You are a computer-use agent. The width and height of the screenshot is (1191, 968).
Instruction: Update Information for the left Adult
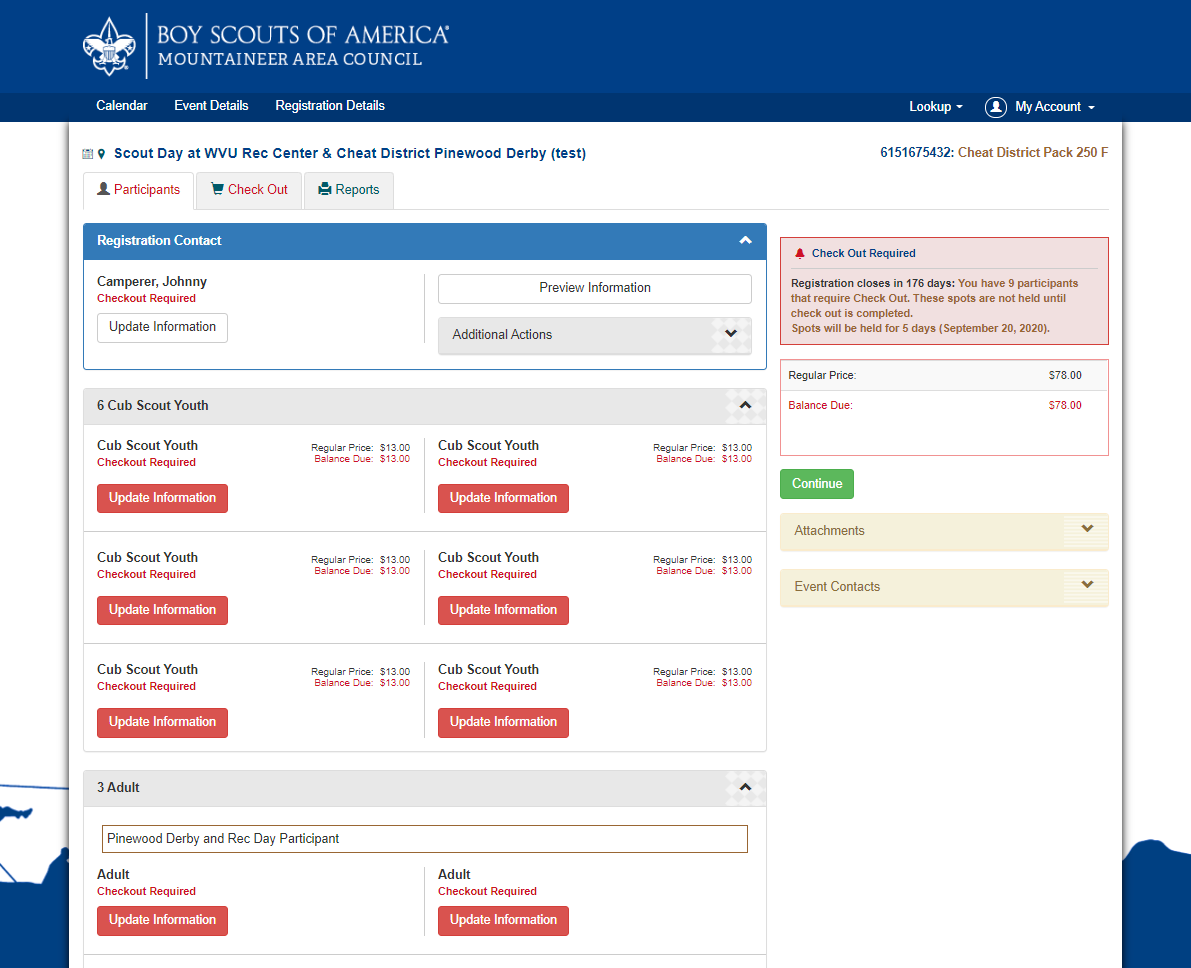163,920
